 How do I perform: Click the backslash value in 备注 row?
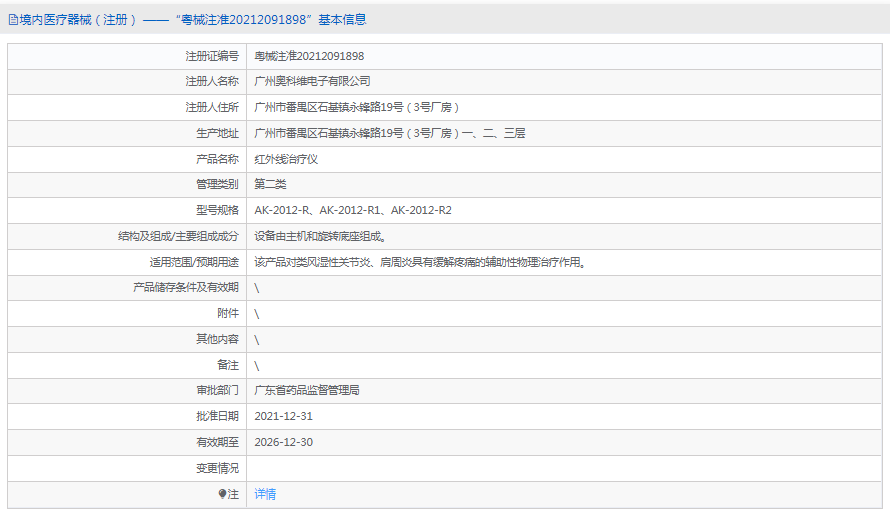point(257,366)
